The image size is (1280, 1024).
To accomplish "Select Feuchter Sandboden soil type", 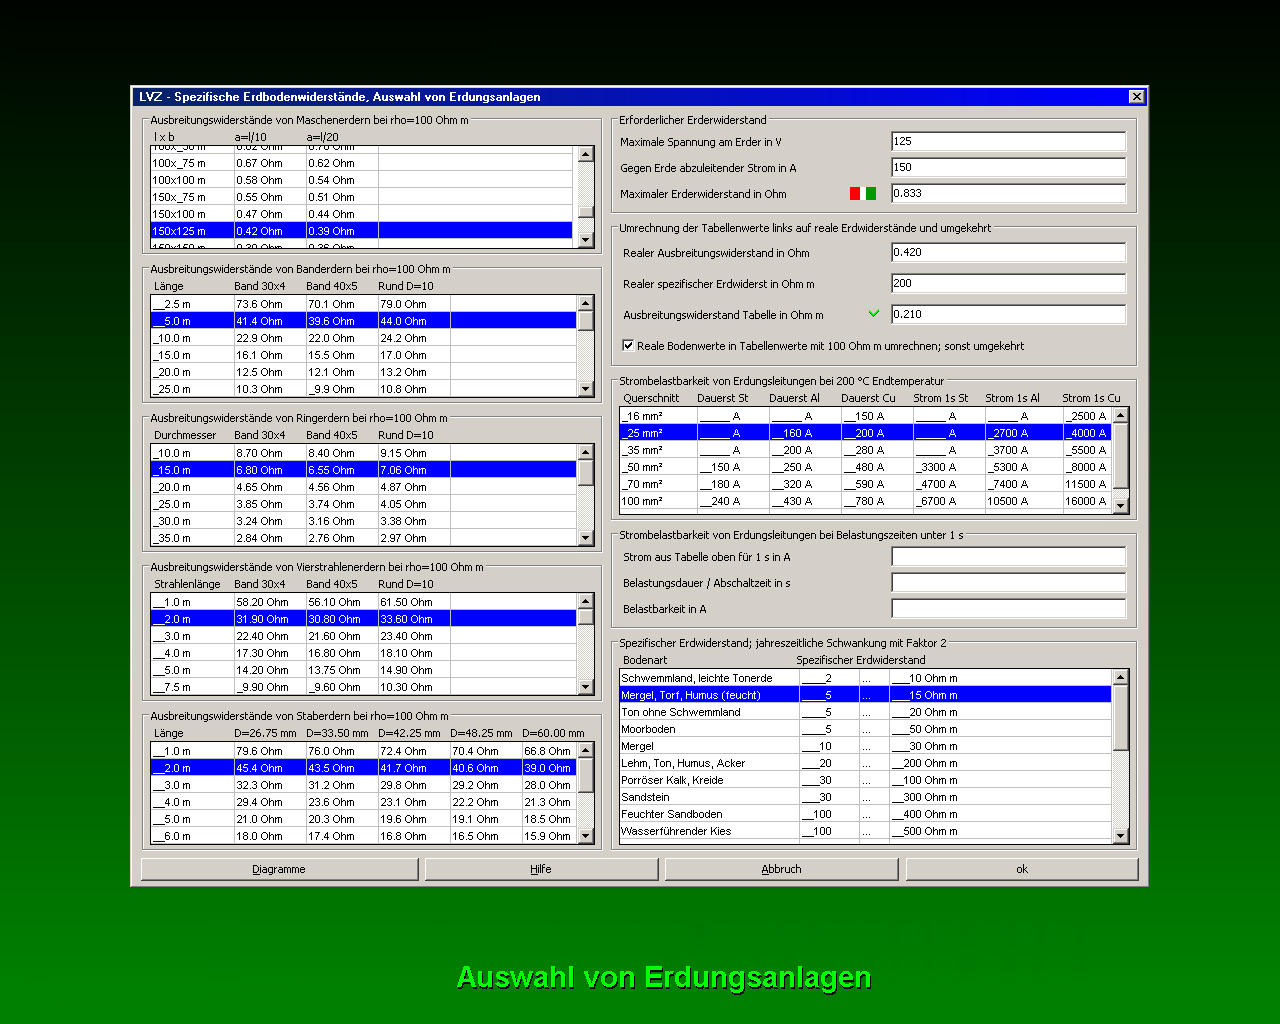I will pos(865,814).
